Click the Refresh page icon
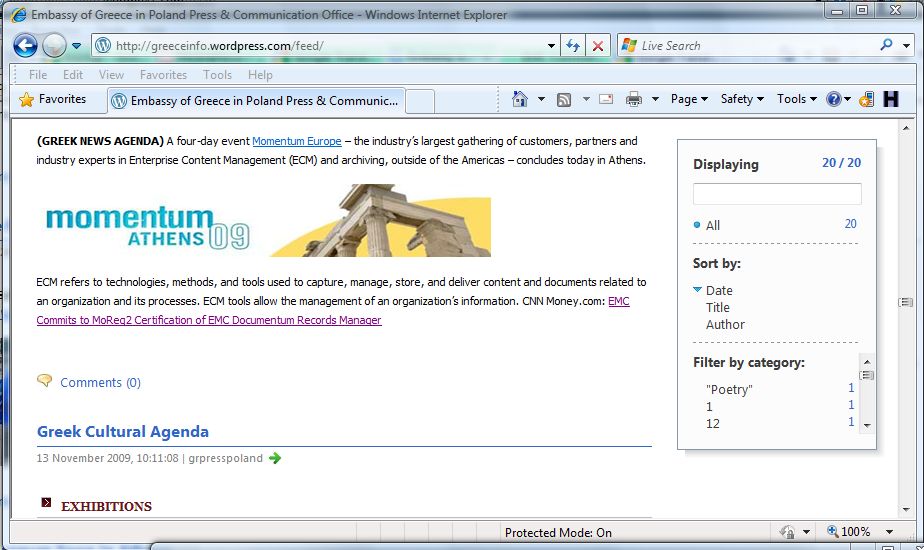 pyautogui.click(x=573, y=46)
